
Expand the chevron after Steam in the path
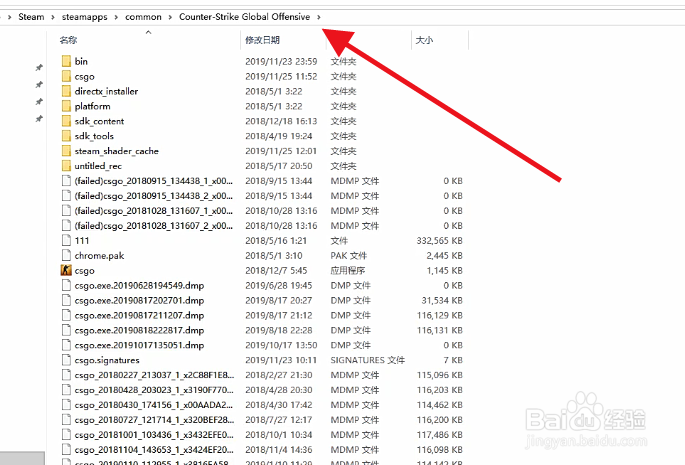(x=53, y=17)
